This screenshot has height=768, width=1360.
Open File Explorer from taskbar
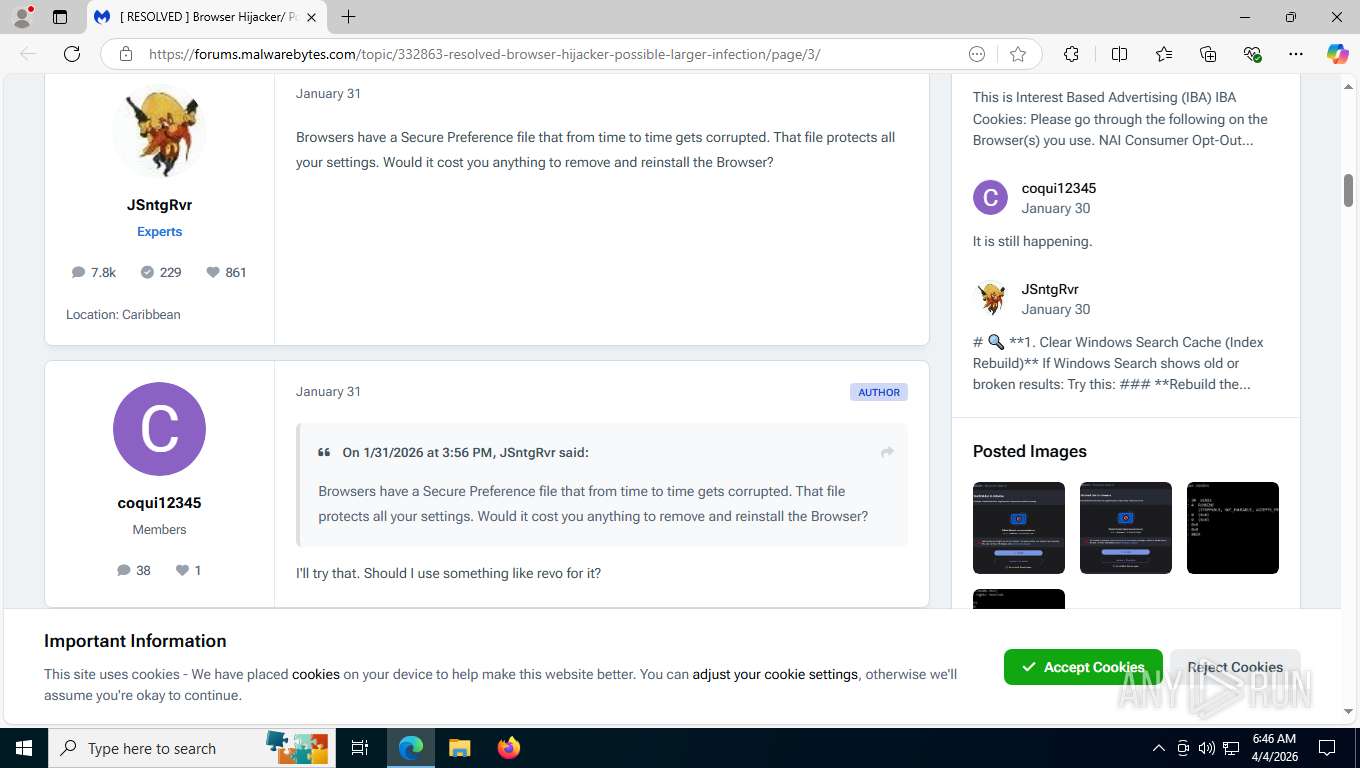click(459, 748)
